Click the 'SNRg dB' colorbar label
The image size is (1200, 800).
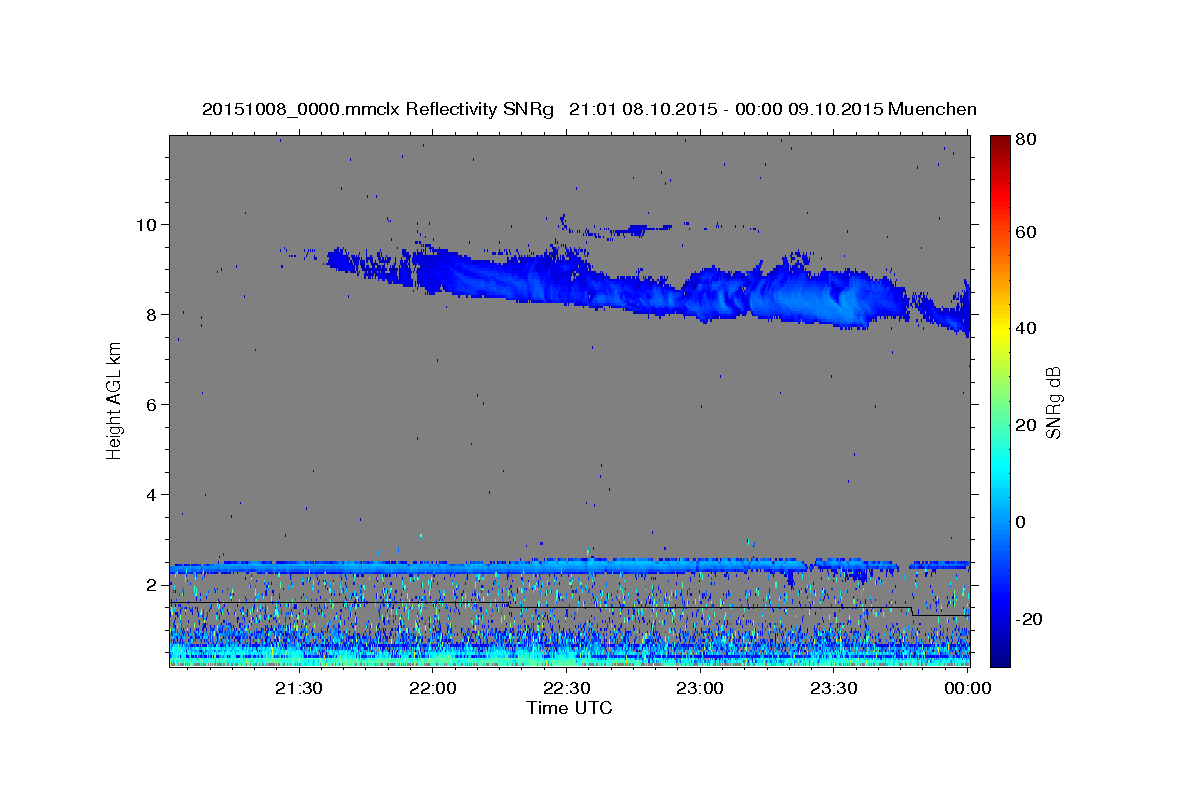pyautogui.click(x=1053, y=402)
